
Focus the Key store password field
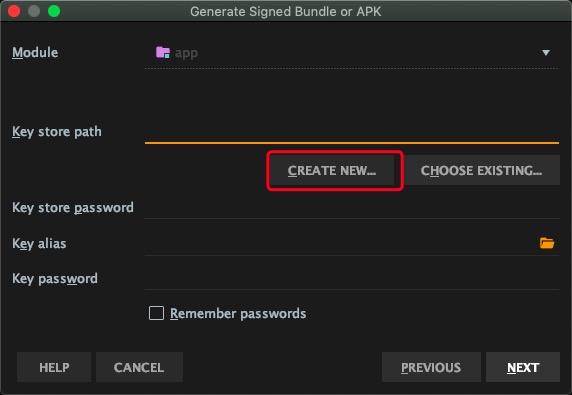coord(352,208)
